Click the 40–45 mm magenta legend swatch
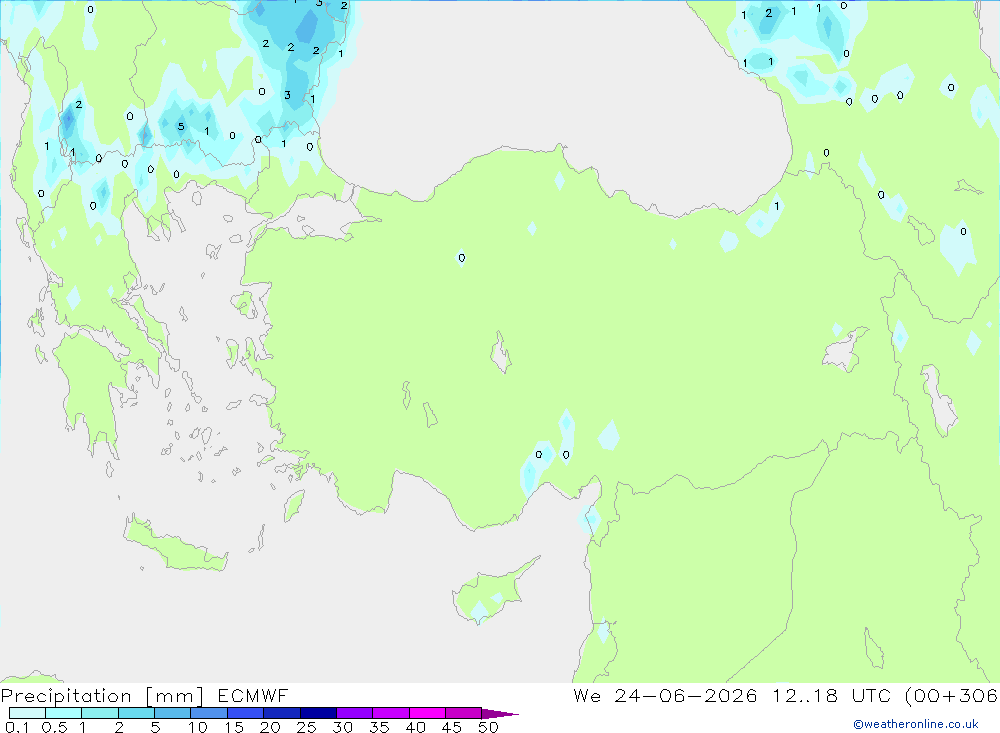Screen dimensions: 1000x733 427,713
